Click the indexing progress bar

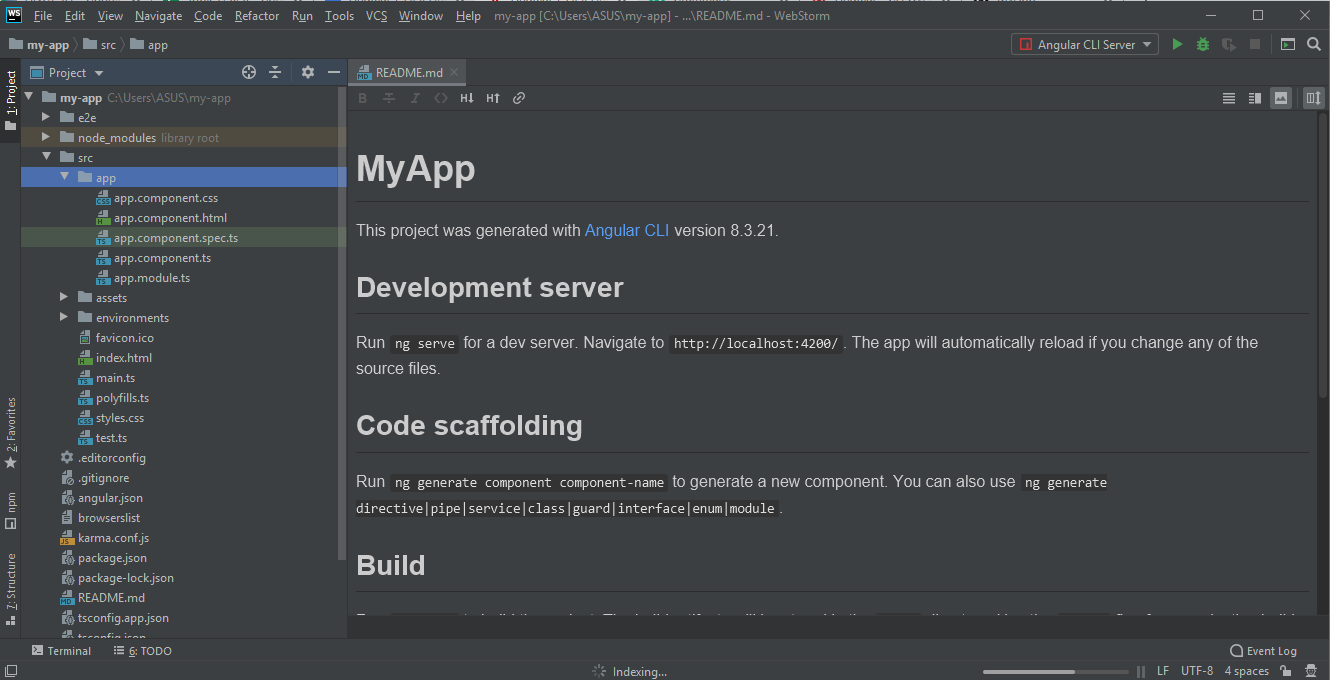(1056, 672)
